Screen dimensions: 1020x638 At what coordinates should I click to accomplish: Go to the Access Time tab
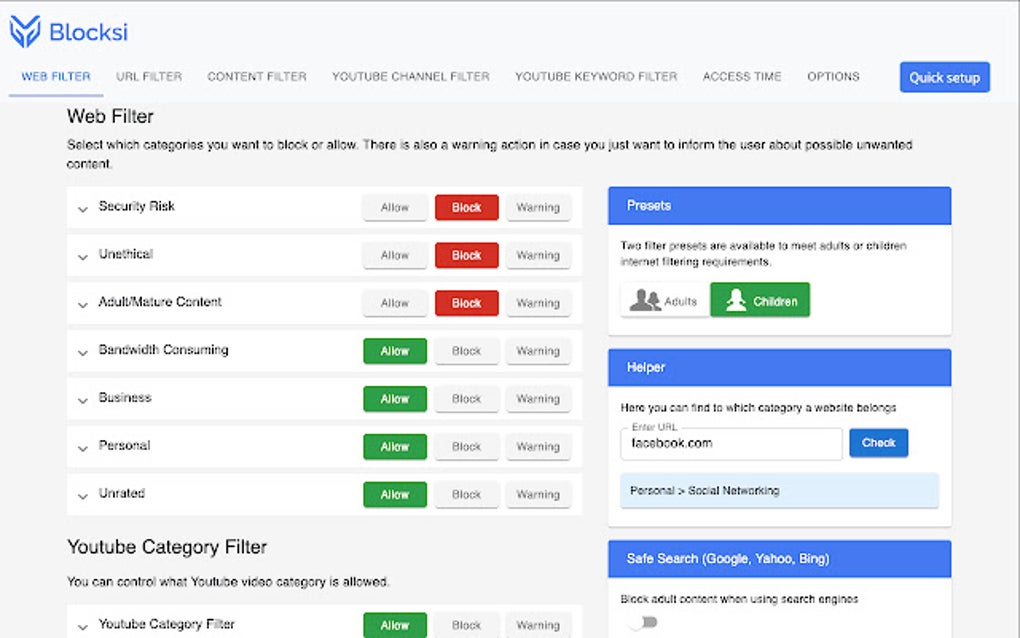(x=742, y=76)
